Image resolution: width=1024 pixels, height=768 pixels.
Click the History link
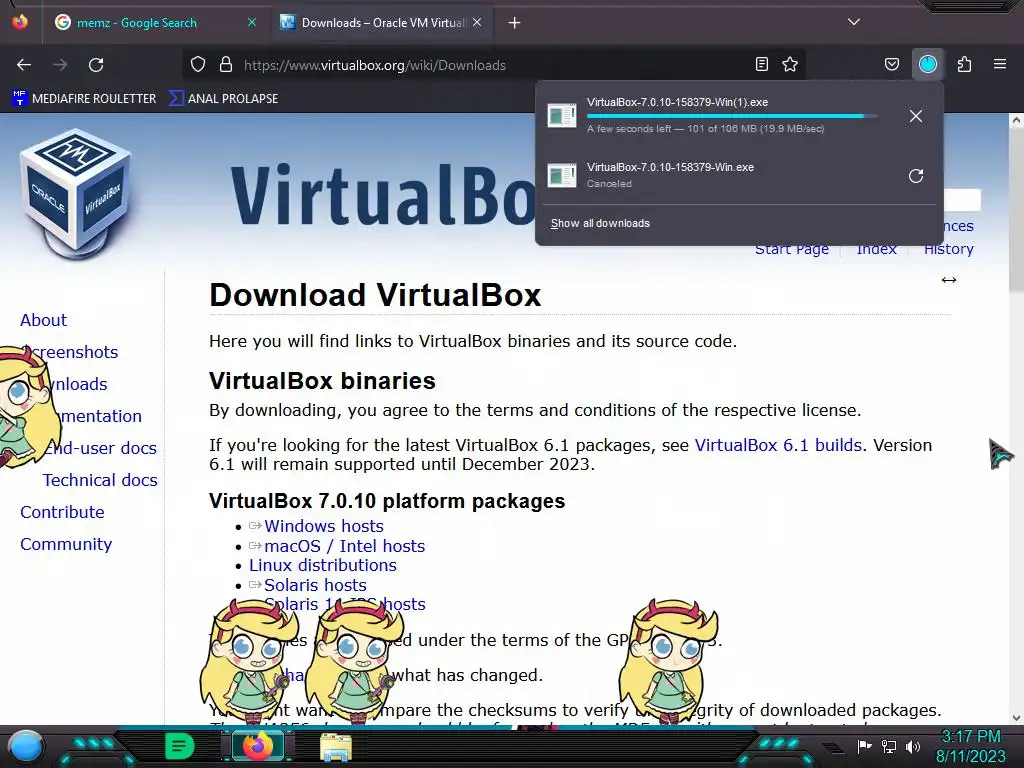pyautogui.click(x=948, y=249)
